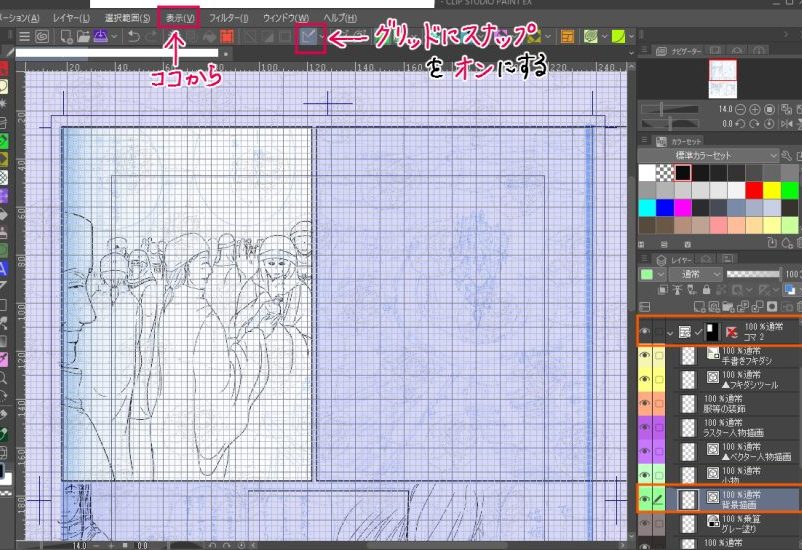Screen dimensions: 802x550
Task: Adjust the Navigator zoom slider
Action: tap(670, 109)
